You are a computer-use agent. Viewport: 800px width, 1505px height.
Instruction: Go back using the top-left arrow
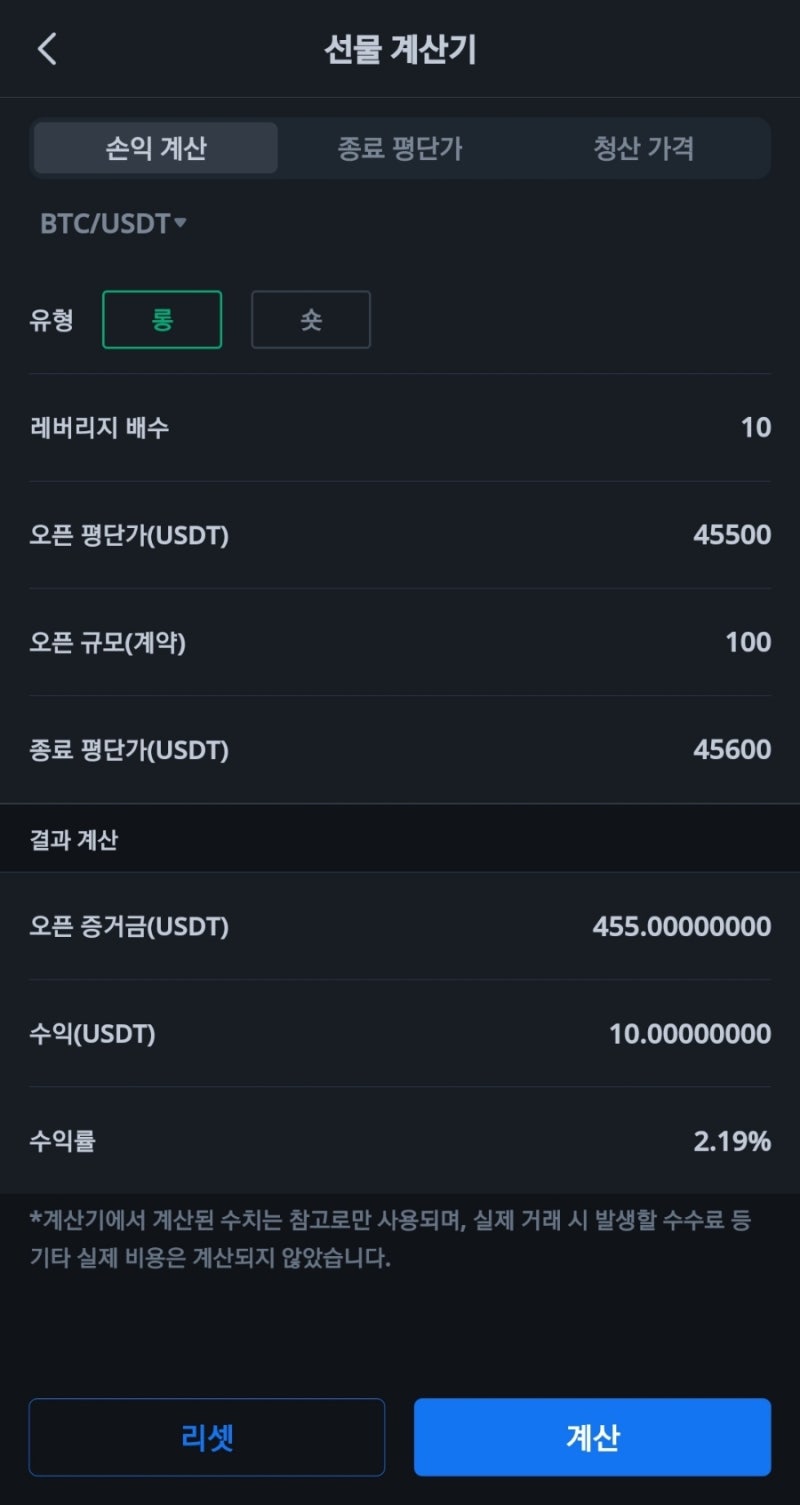pyautogui.click(x=47, y=49)
